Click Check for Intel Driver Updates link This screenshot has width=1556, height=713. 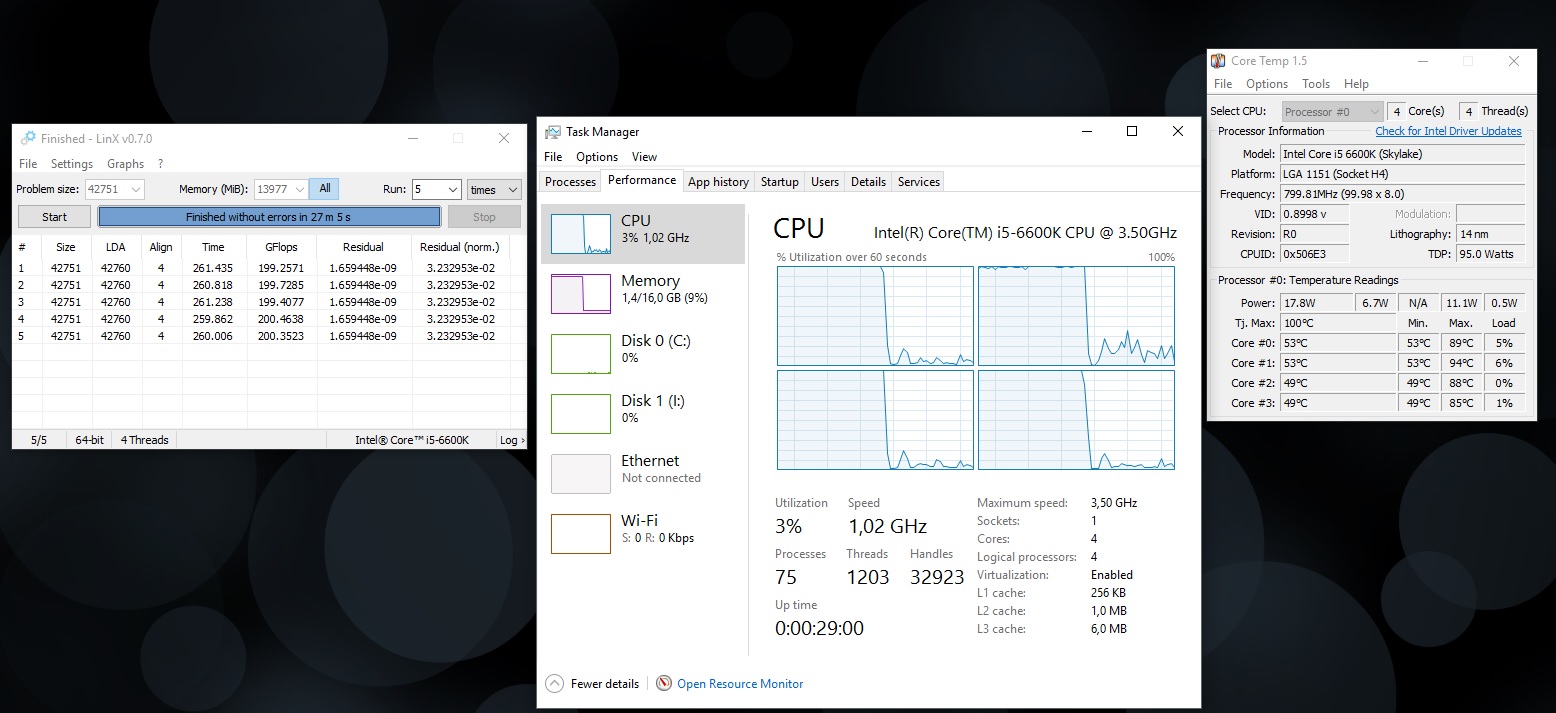point(1448,131)
